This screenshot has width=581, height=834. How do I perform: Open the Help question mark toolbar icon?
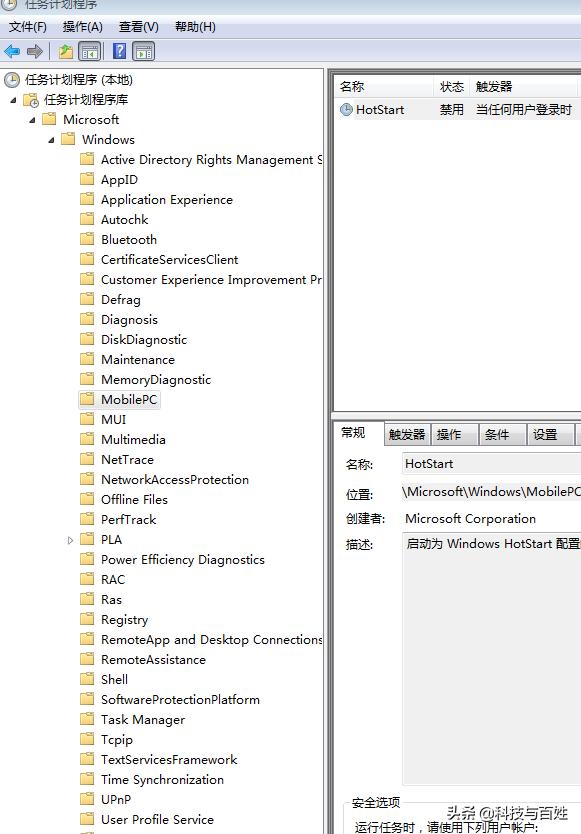[120, 51]
